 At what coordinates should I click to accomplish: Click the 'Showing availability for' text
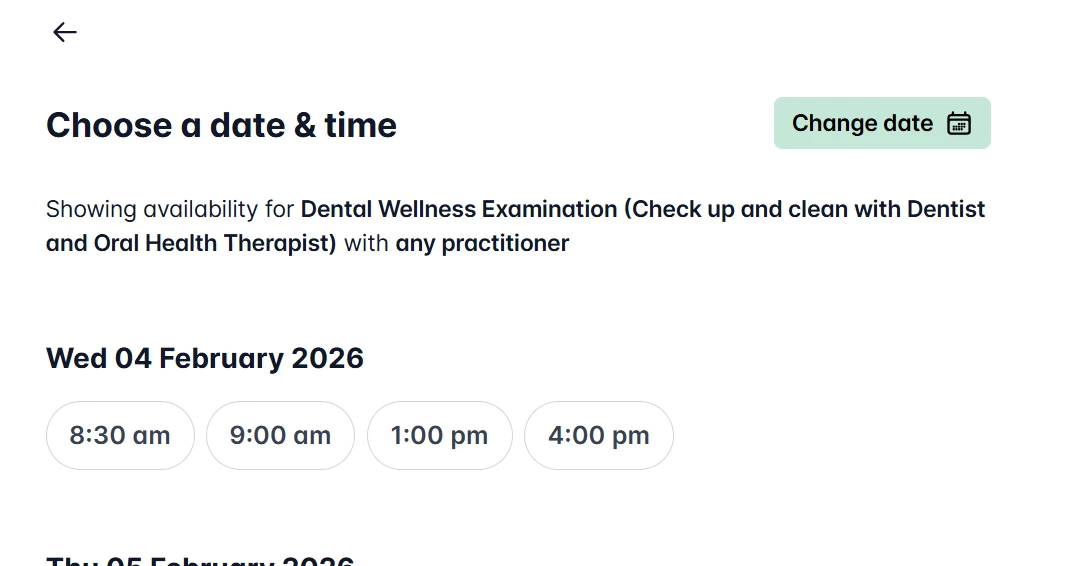tap(170, 209)
